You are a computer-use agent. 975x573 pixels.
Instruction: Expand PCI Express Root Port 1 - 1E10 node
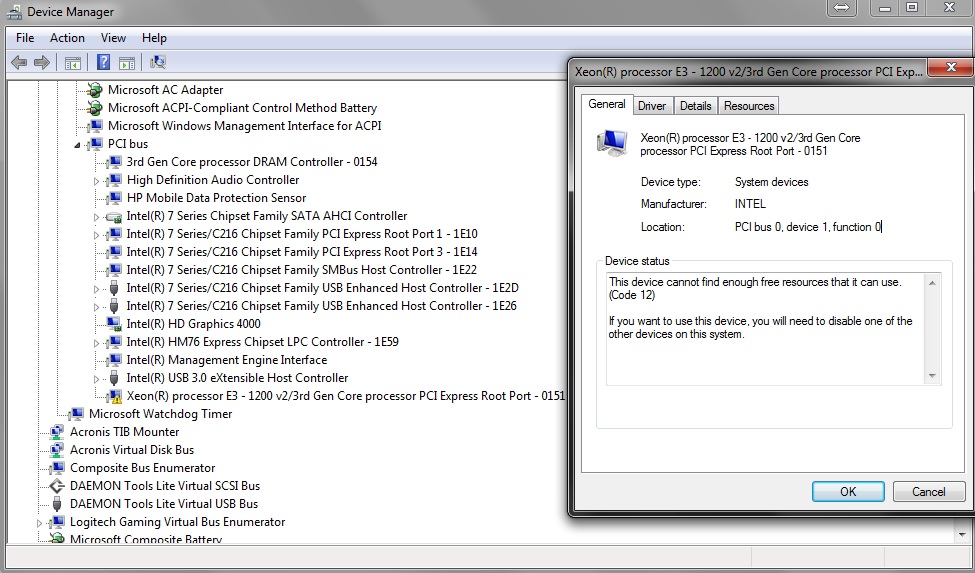pos(96,235)
